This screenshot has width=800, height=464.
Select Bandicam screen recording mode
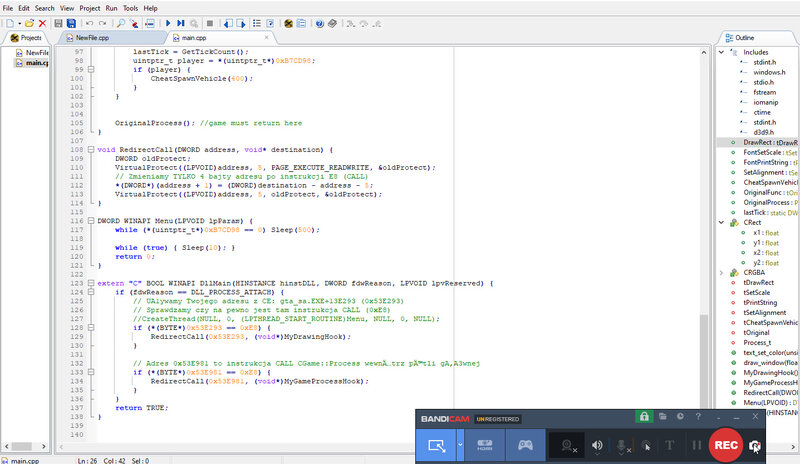coord(437,446)
